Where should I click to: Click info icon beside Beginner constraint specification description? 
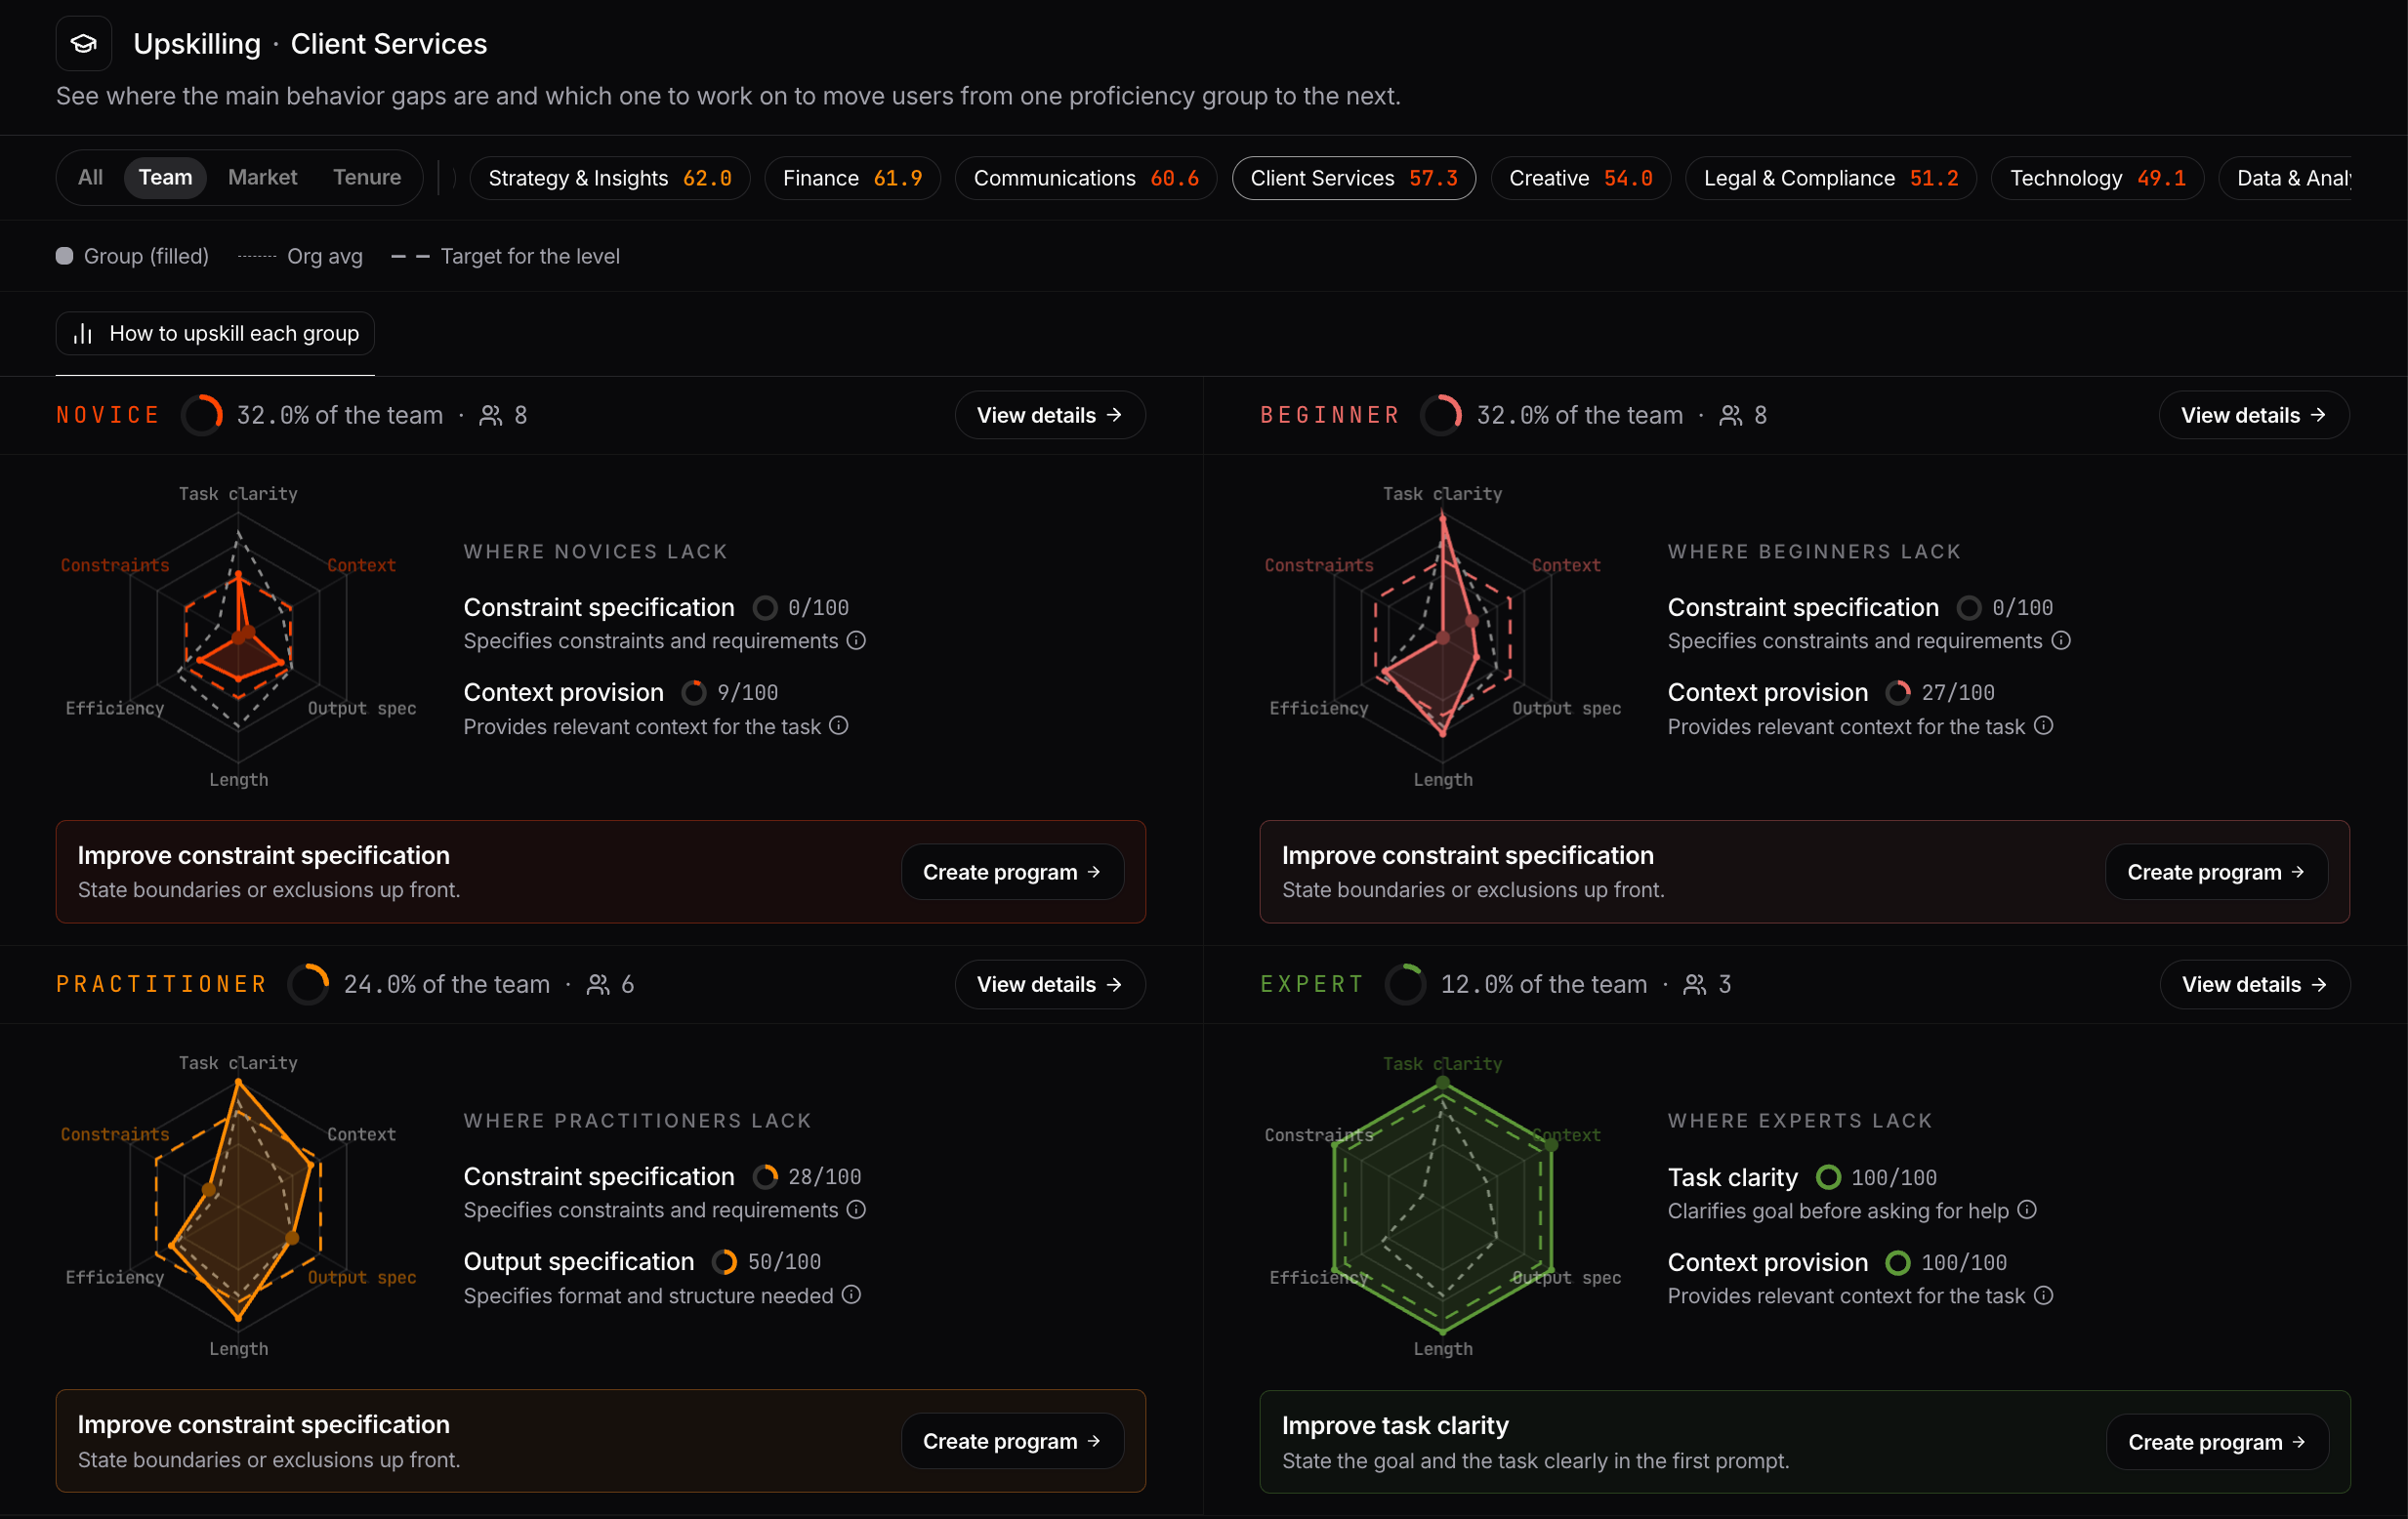pyautogui.click(x=2061, y=640)
